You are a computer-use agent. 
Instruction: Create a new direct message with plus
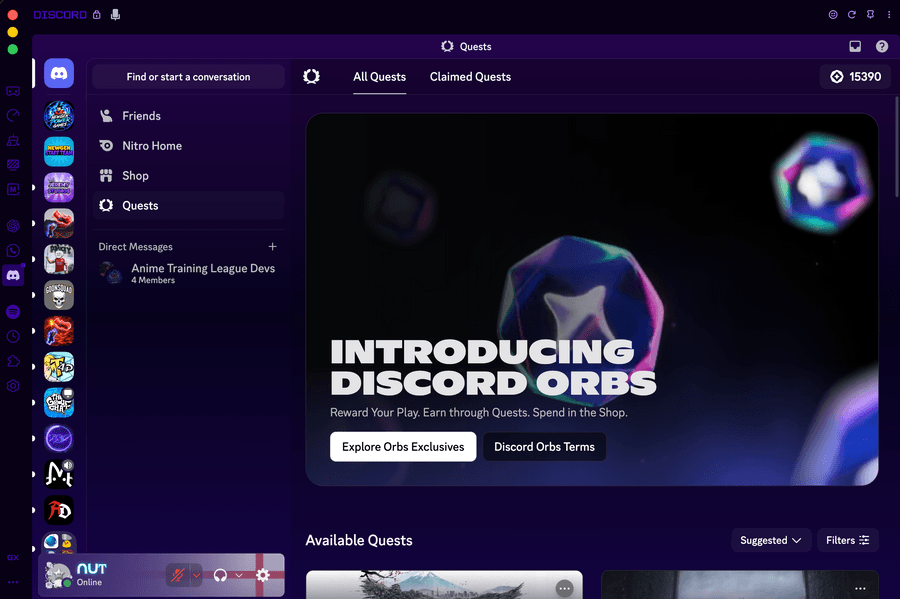coord(273,246)
